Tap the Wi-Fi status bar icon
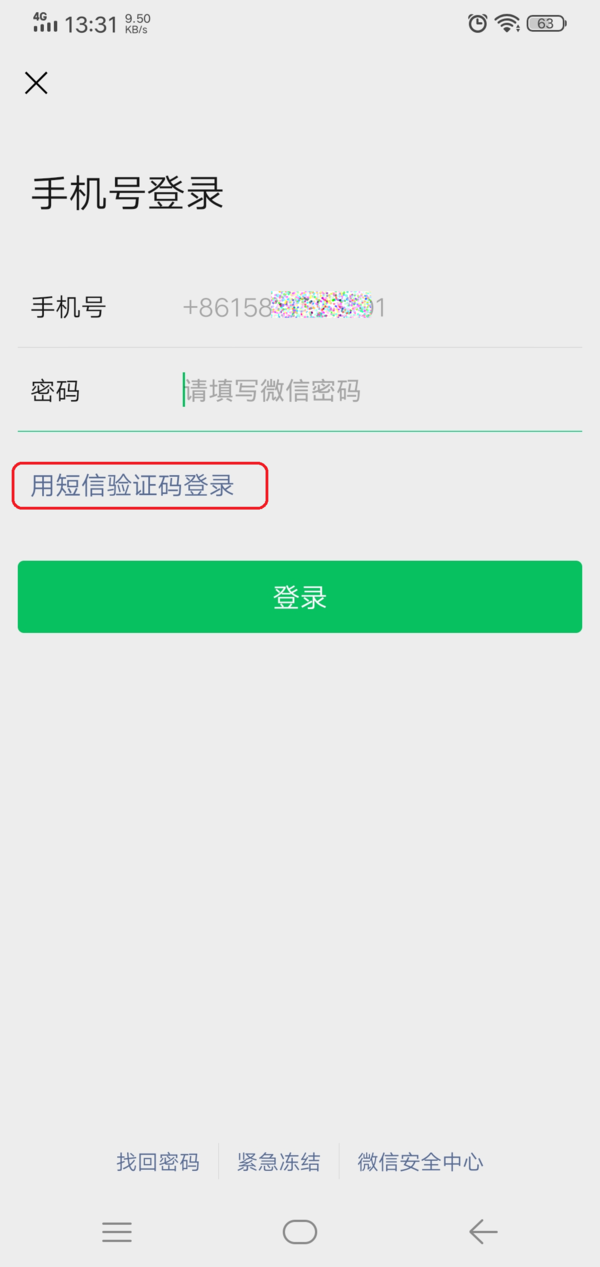600x1267 pixels. coord(508,23)
